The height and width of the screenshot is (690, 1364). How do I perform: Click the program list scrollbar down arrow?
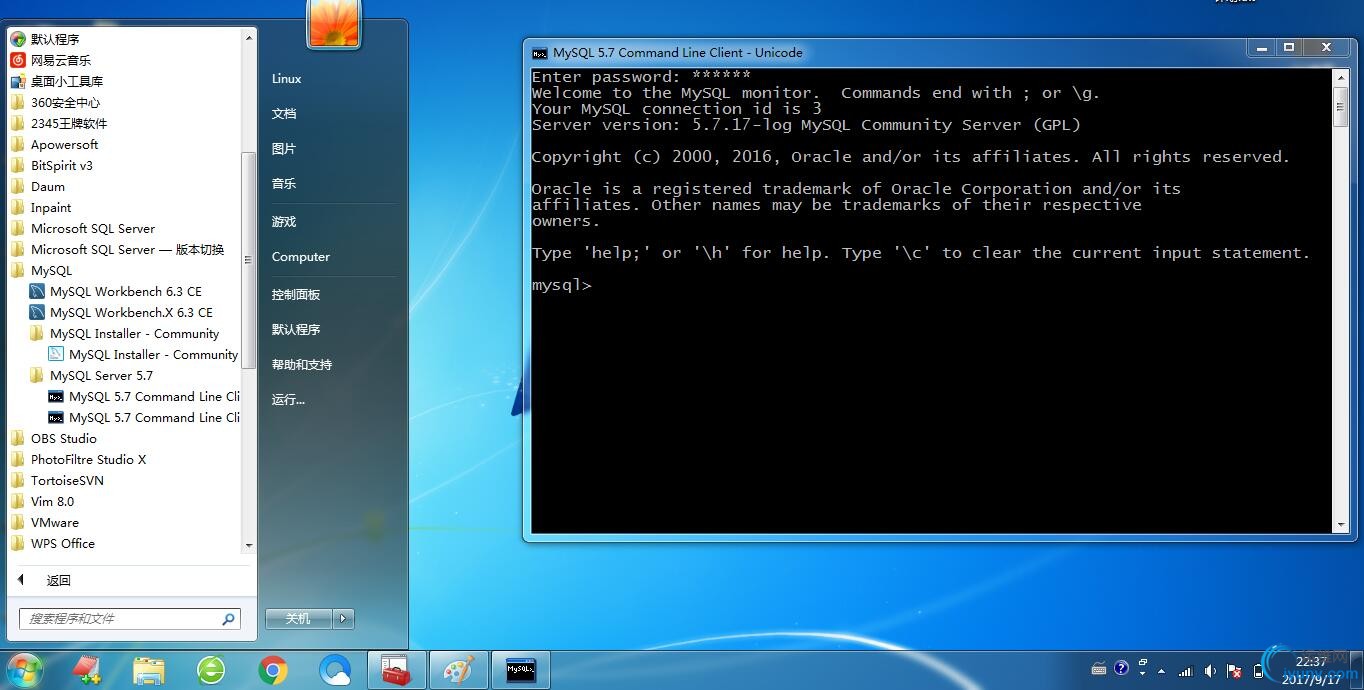pyautogui.click(x=249, y=547)
